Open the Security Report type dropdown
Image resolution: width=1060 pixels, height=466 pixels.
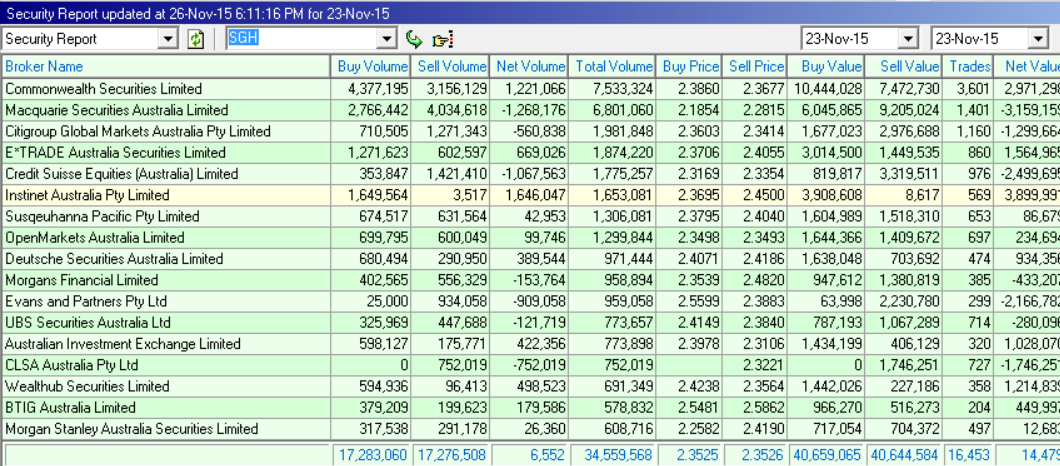[168, 39]
